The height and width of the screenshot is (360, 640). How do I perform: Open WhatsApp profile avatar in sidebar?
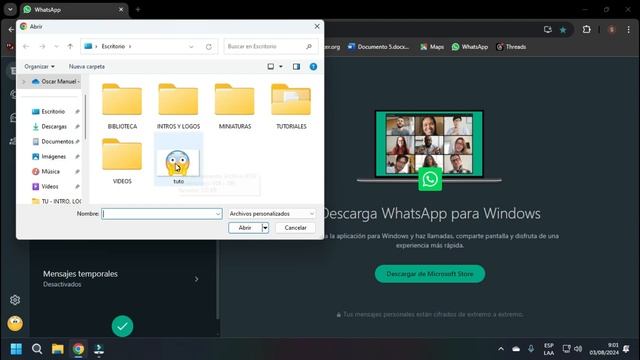pyautogui.click(x=15, y=323)
